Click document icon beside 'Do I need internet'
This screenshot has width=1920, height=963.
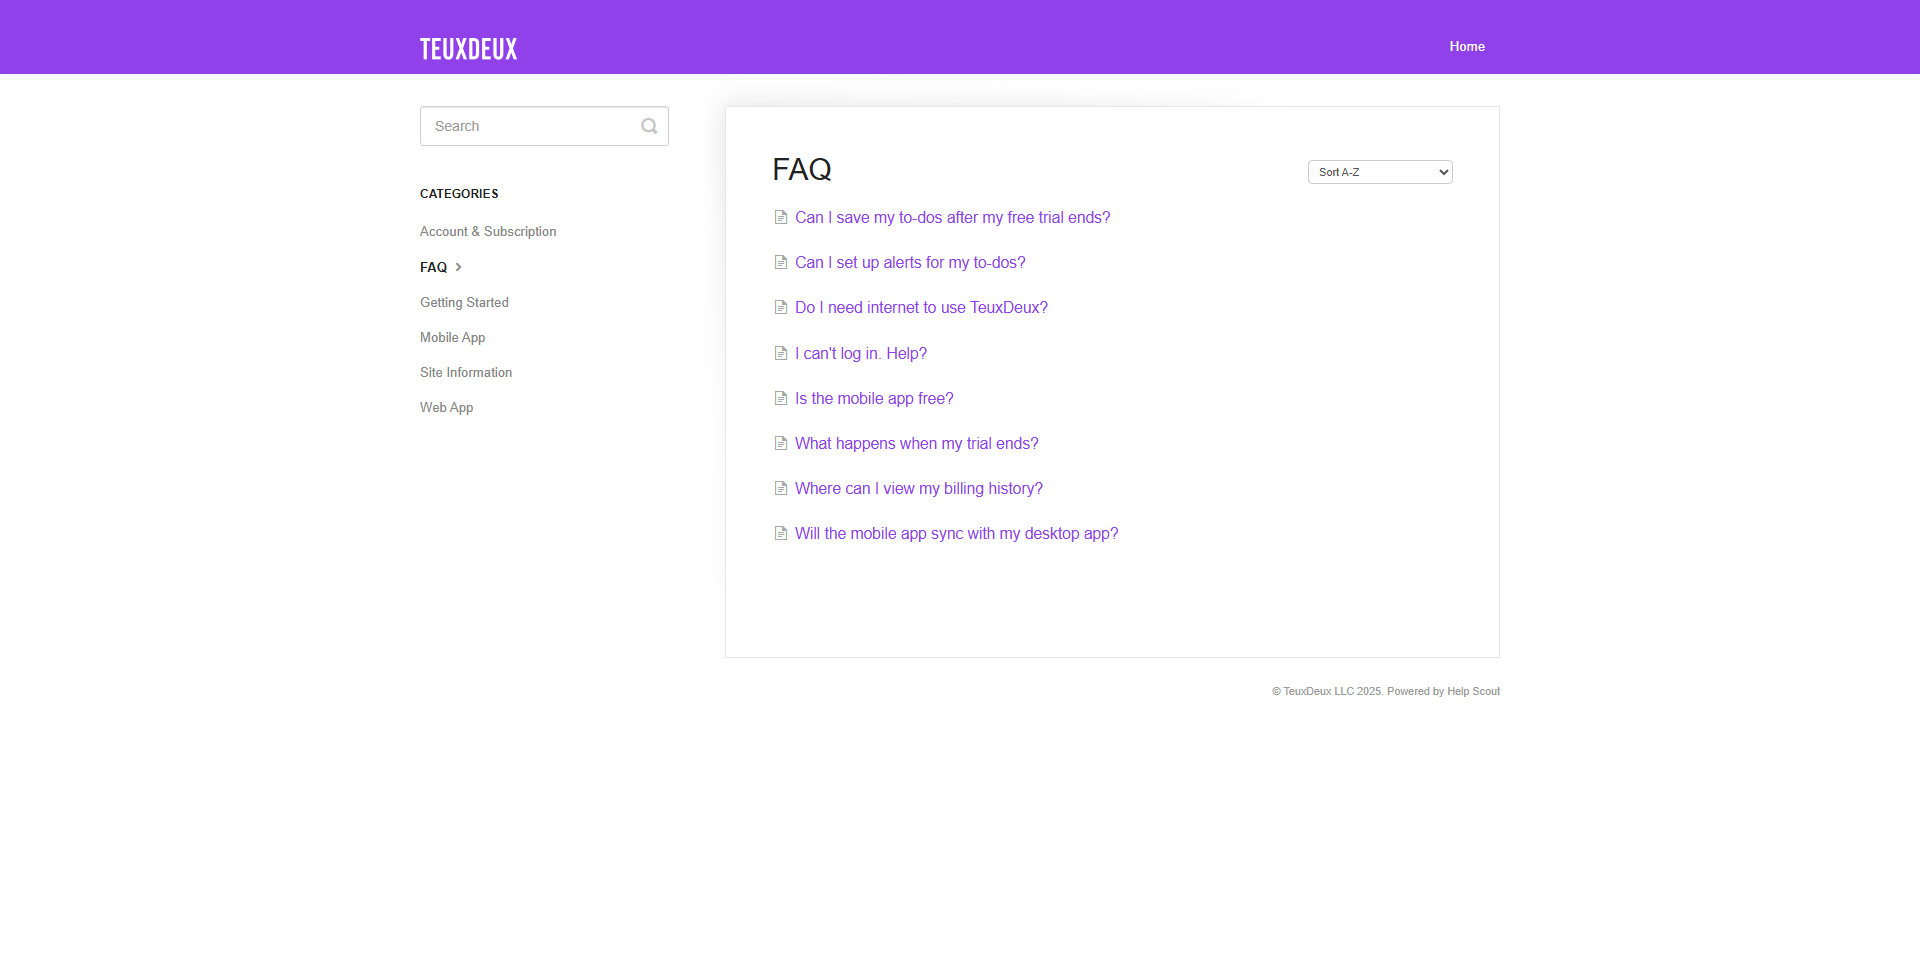point(781,307)
